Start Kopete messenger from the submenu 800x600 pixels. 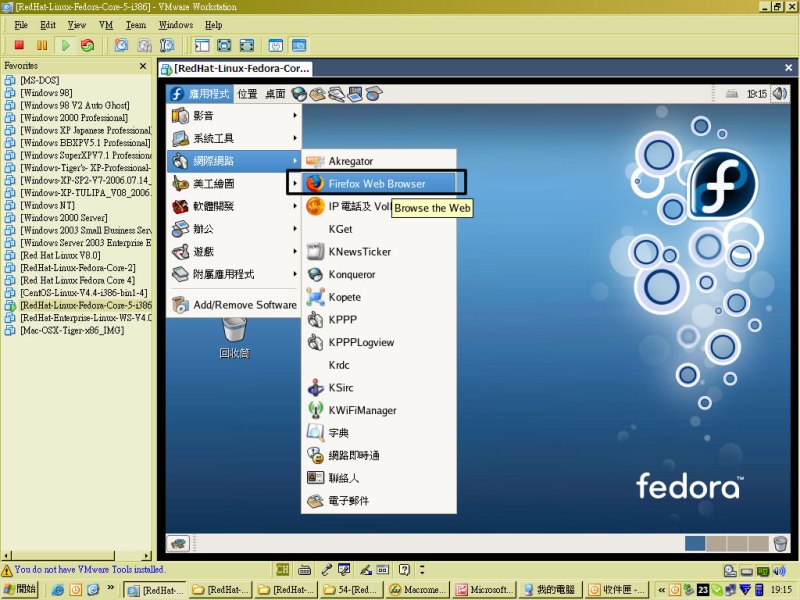click(379, 297)
